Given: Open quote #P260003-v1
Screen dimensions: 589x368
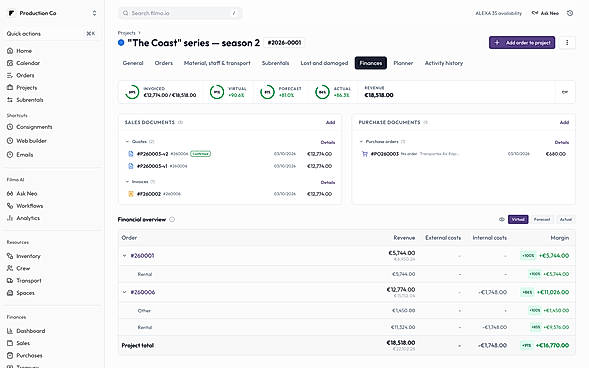Looking at the screenshot, I should point(152,166).
